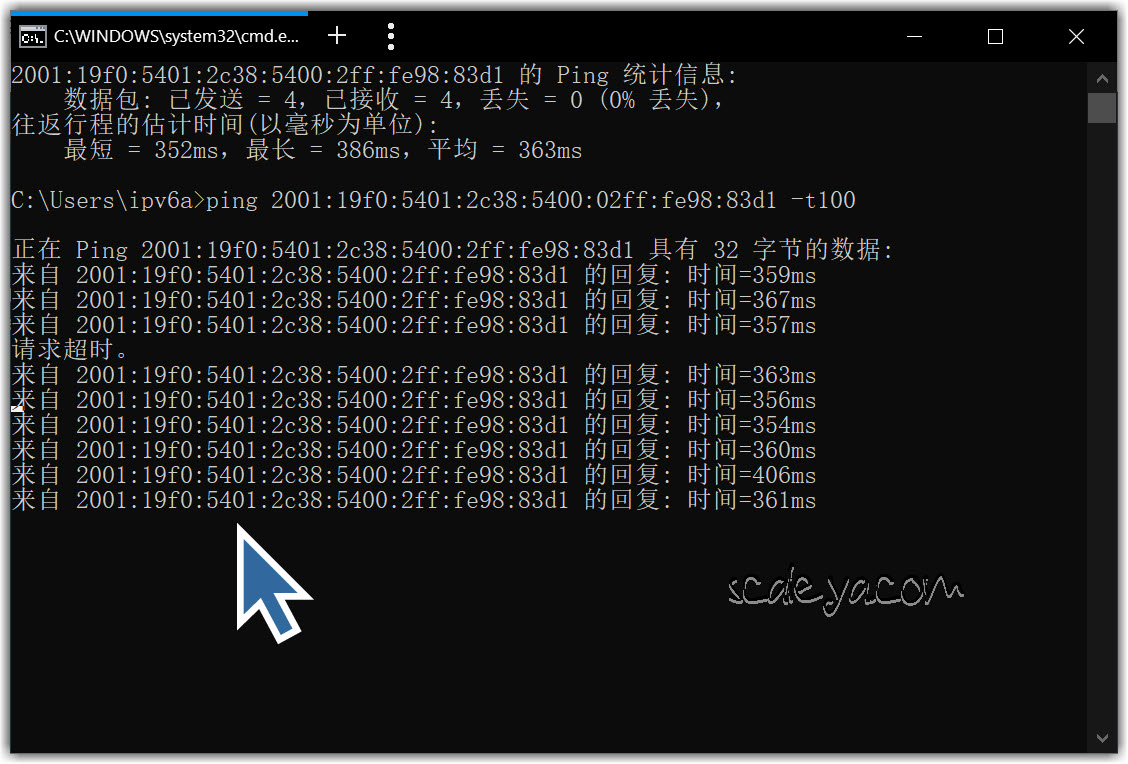Screen dimensions: 1128x764
Task: Click the scrollbar up arrow
Action: tap(1102, 78)
